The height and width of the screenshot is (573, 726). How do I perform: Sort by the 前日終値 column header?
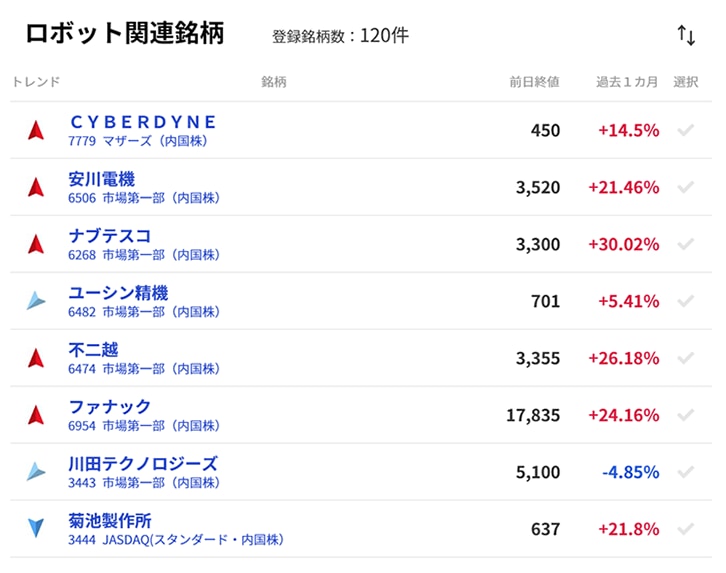(x=534, y=82)
